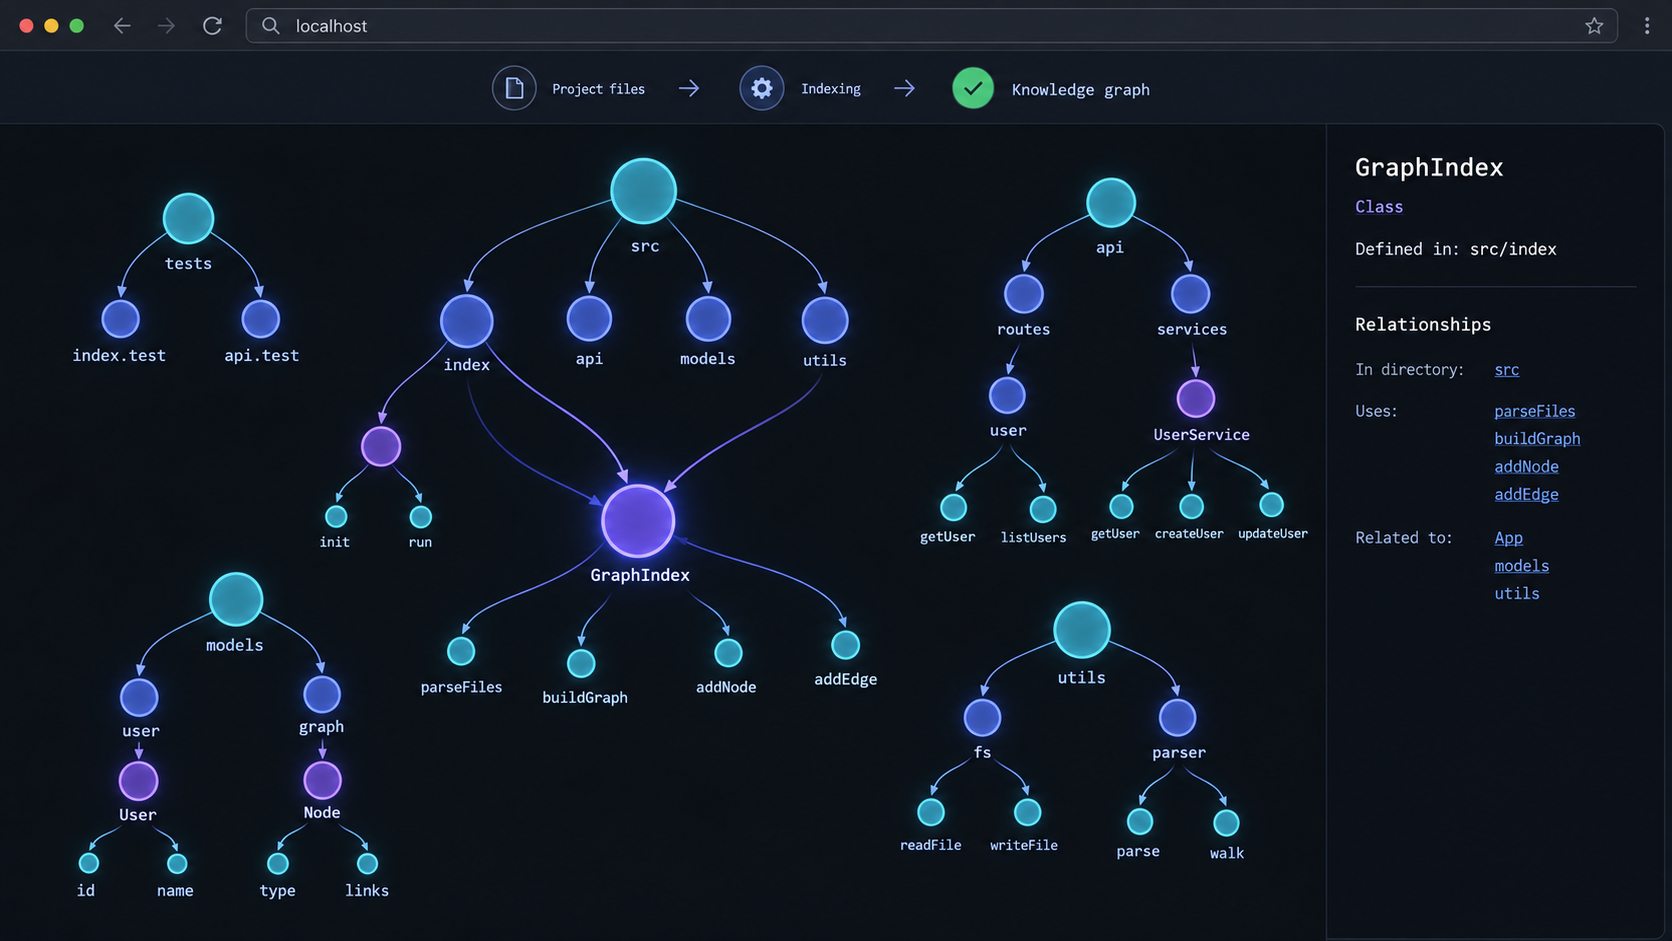Select the User class node under models
Screen dimensions: 1672x941
pyautogui.click(x=138, y=781)
